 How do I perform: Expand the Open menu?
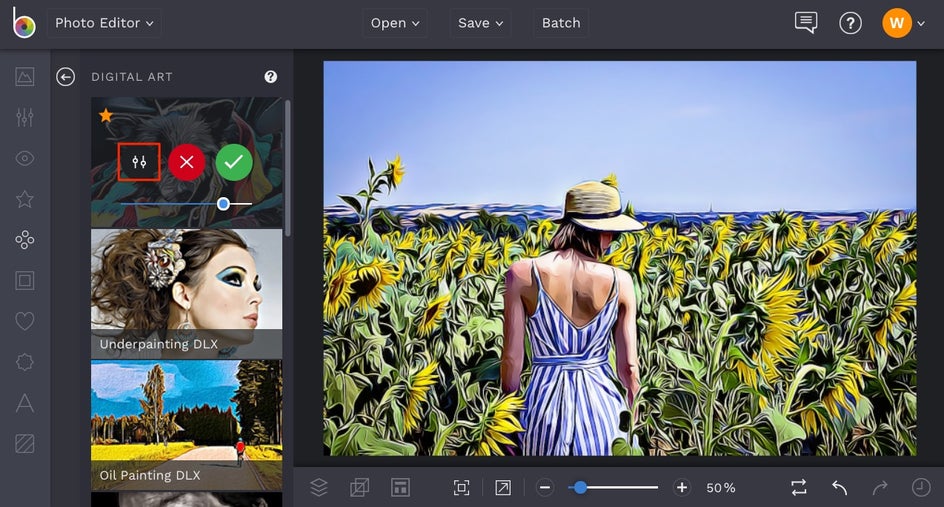395,23
